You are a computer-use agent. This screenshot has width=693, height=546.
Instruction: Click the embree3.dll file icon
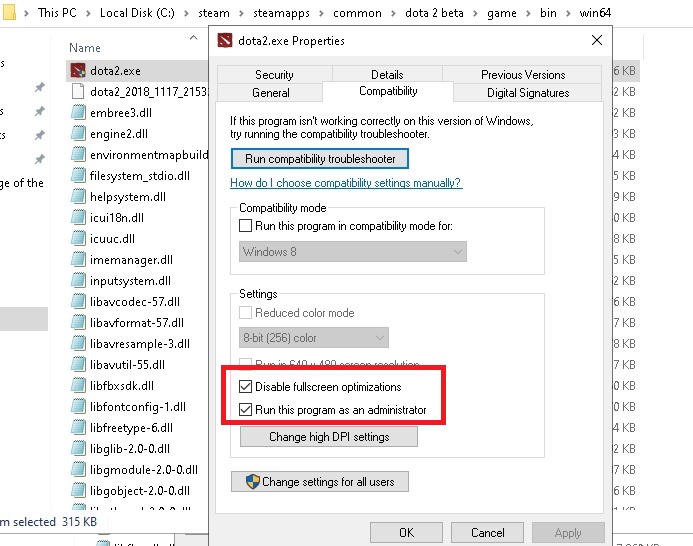[78, 112]
